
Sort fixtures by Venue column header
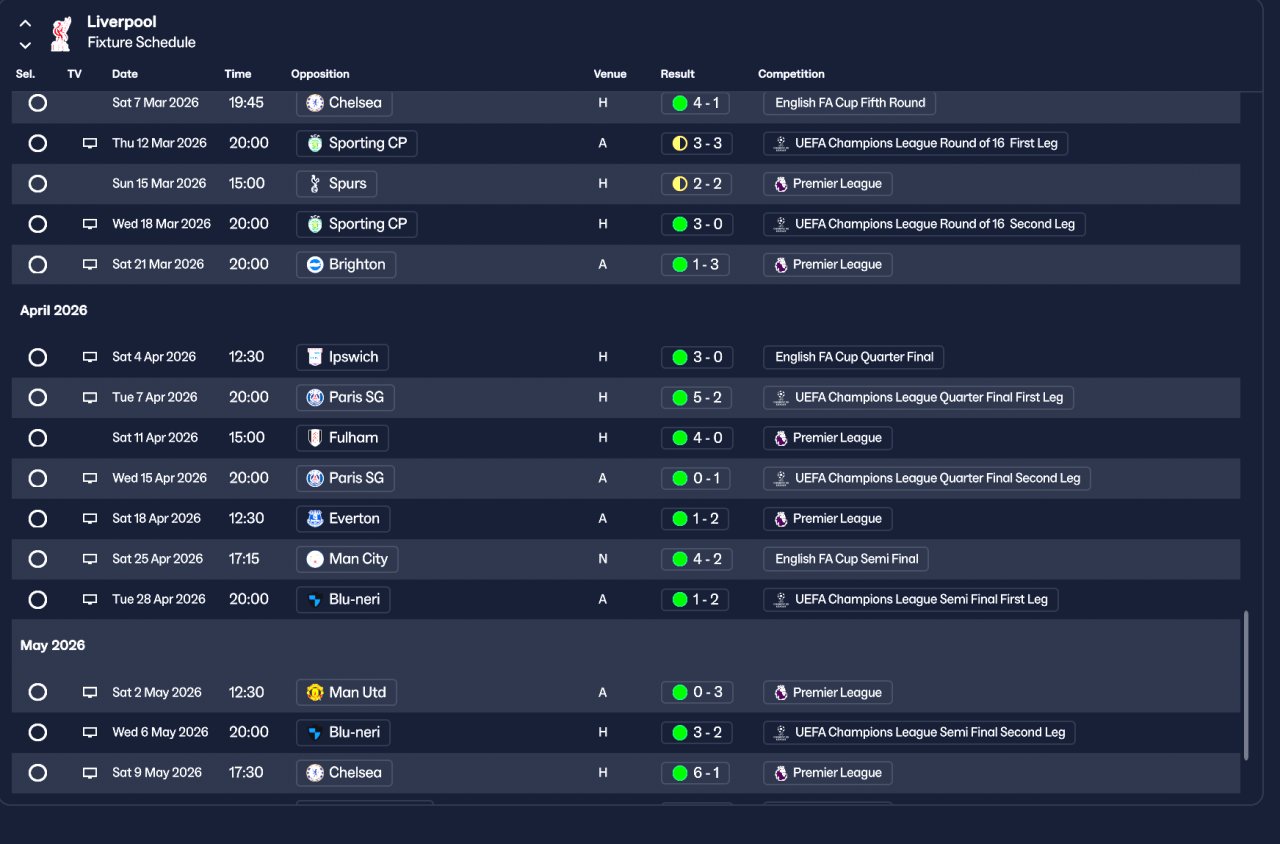click(x=610, y=74)
